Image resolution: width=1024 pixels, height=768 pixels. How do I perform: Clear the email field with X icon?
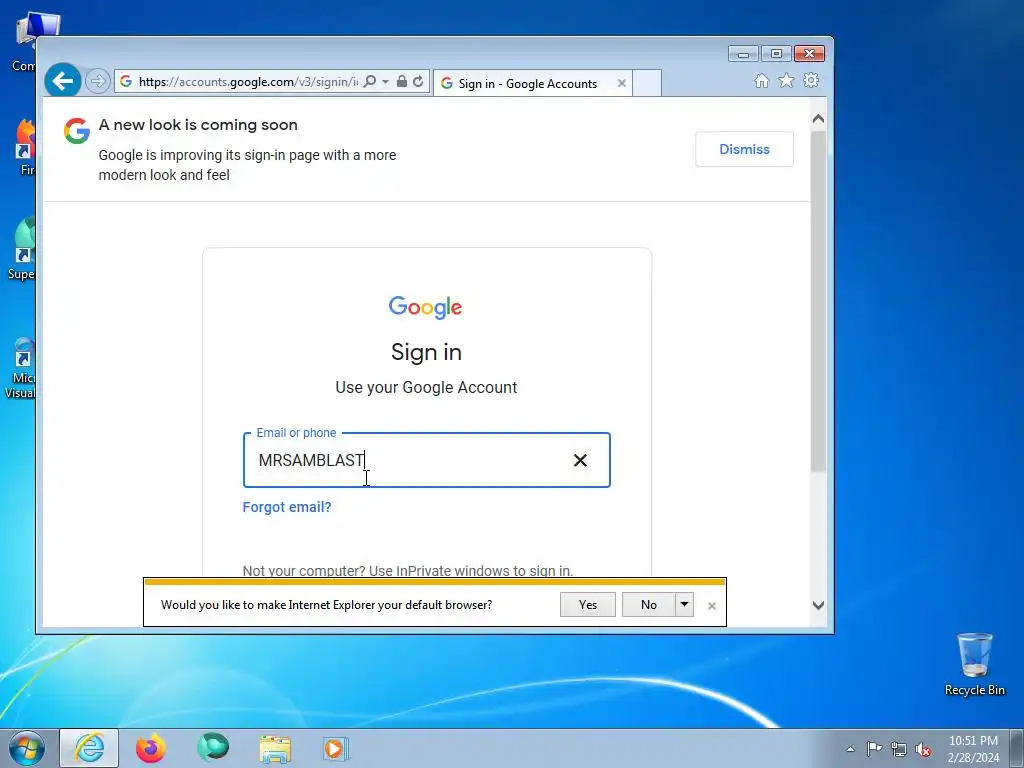(580, 460)
